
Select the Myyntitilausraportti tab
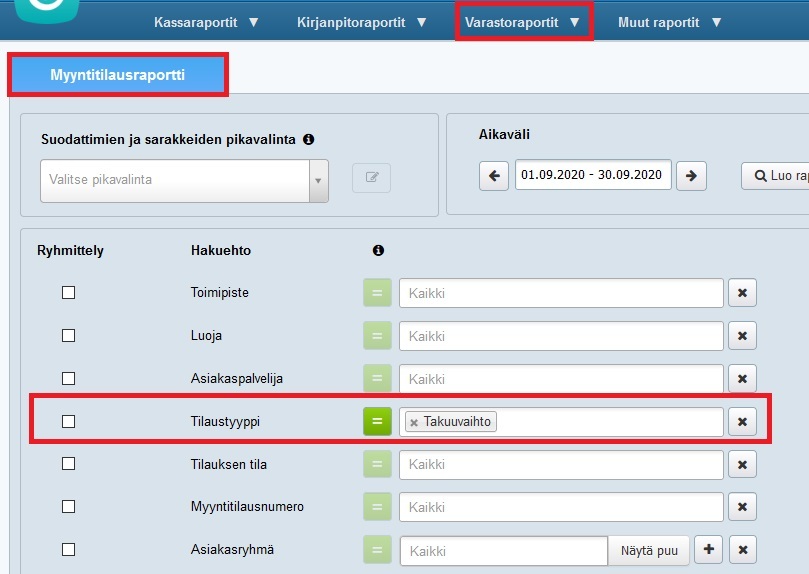[x=117, y=74]
